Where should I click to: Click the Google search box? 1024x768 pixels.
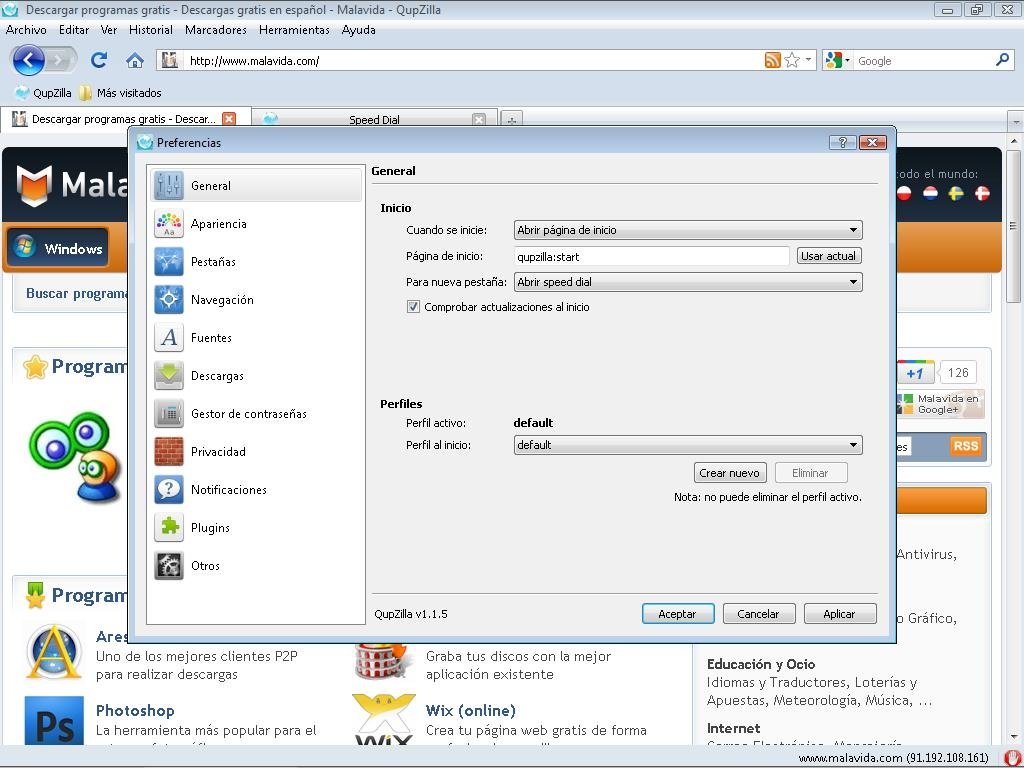[924, 61]
